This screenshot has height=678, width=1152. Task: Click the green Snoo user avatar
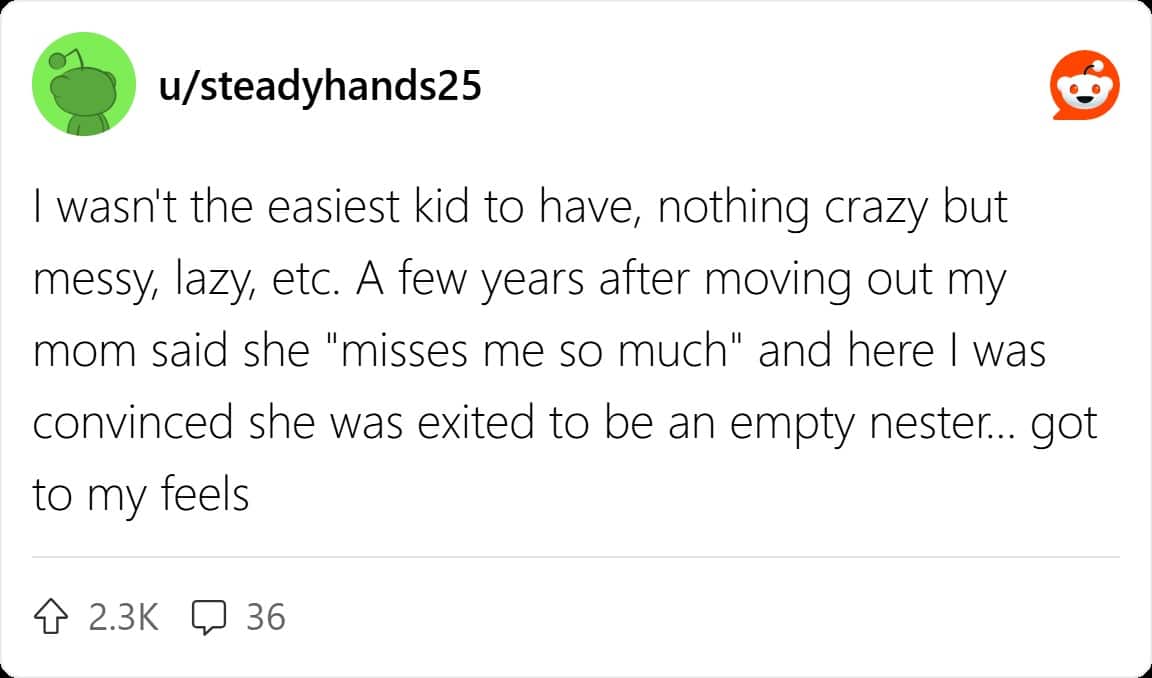click(84, 84)
